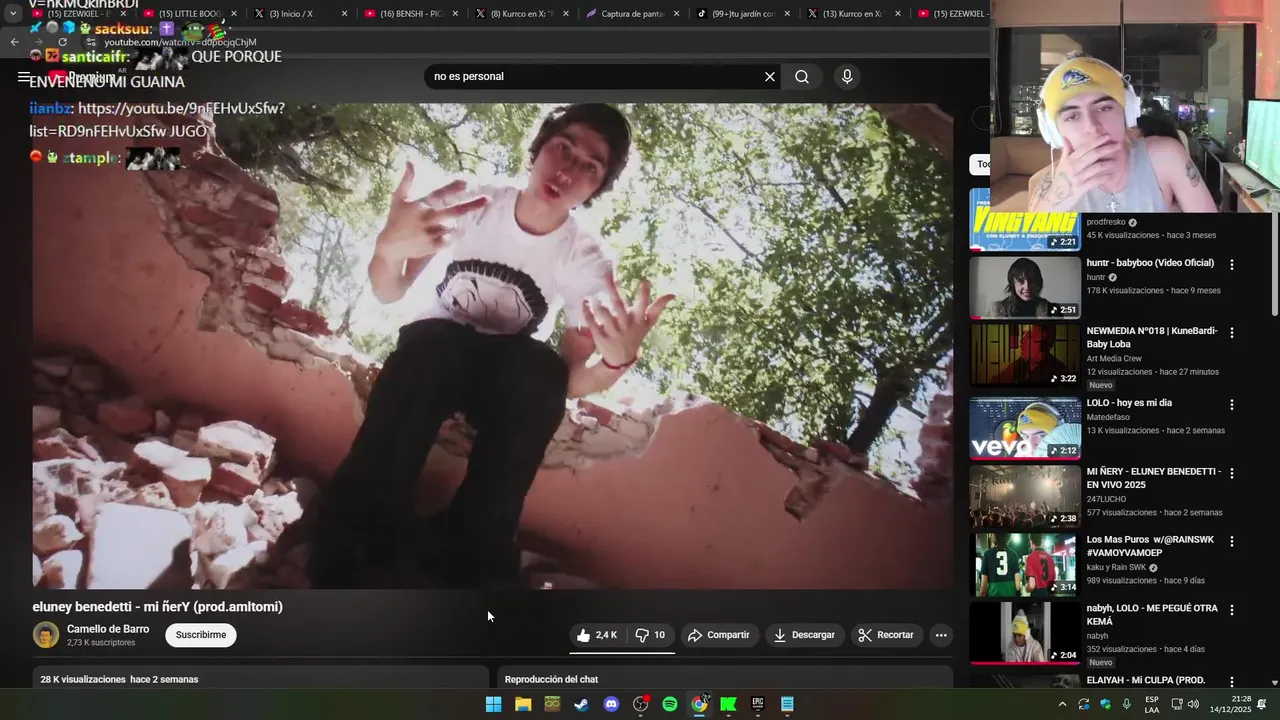Screen dimensions: 1280x720
Task: Open options for huntr - babyboo video
Action: point(1232,265)
